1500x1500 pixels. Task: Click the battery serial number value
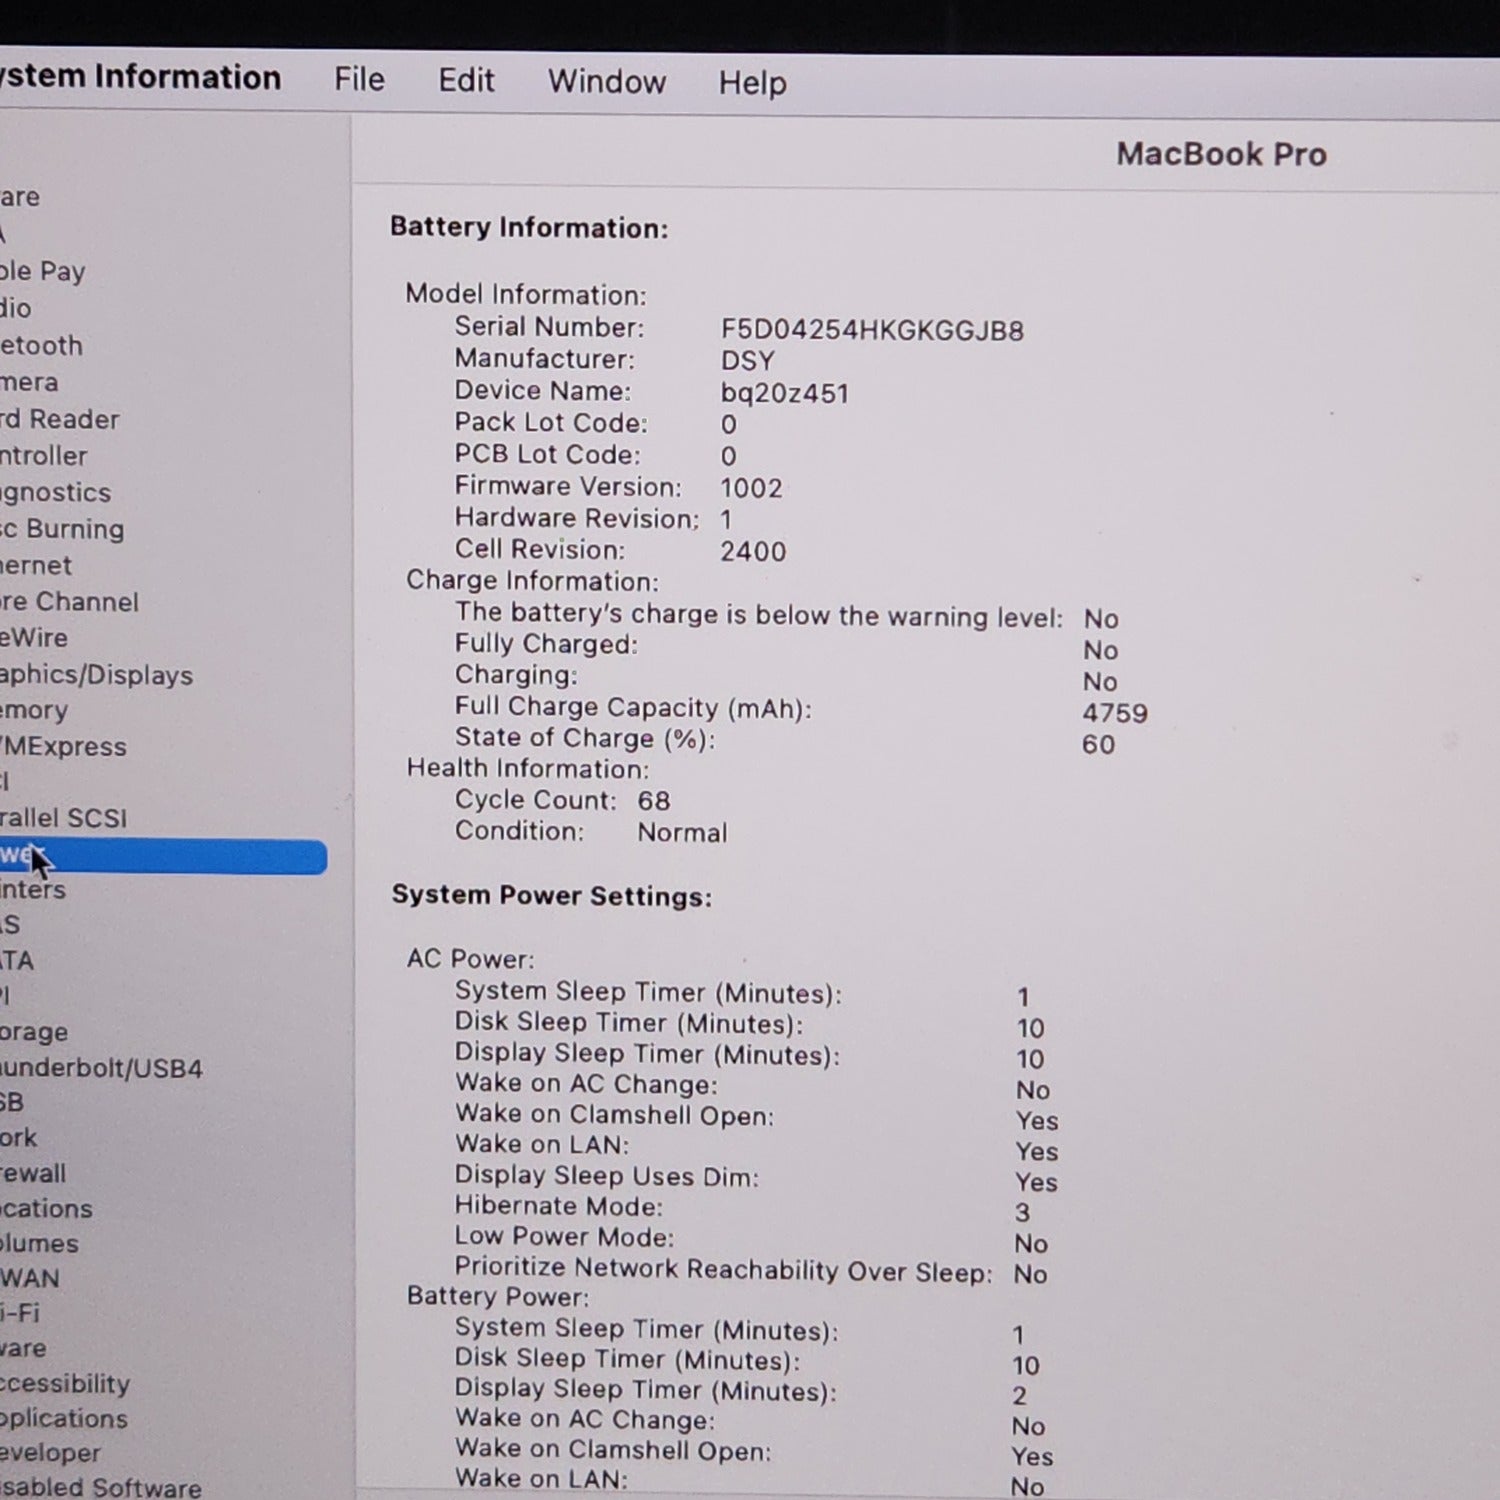point(872,331)
